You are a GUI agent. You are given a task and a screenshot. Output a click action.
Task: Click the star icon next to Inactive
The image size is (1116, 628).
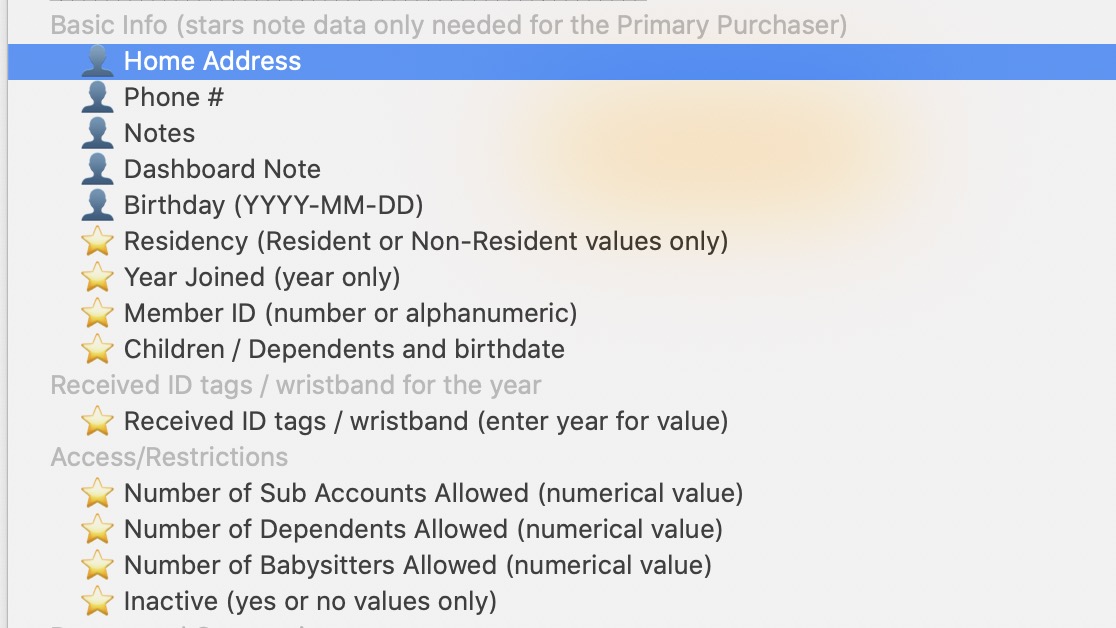[97, 601]
